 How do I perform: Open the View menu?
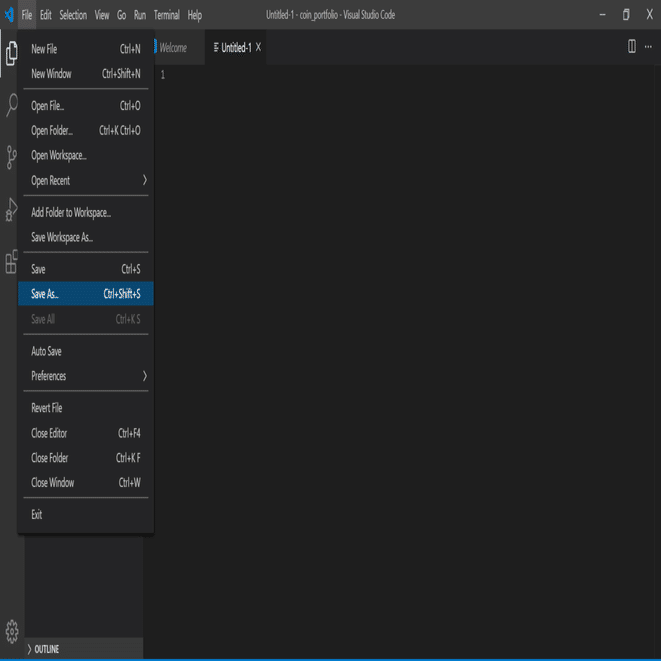coord(102,15)
